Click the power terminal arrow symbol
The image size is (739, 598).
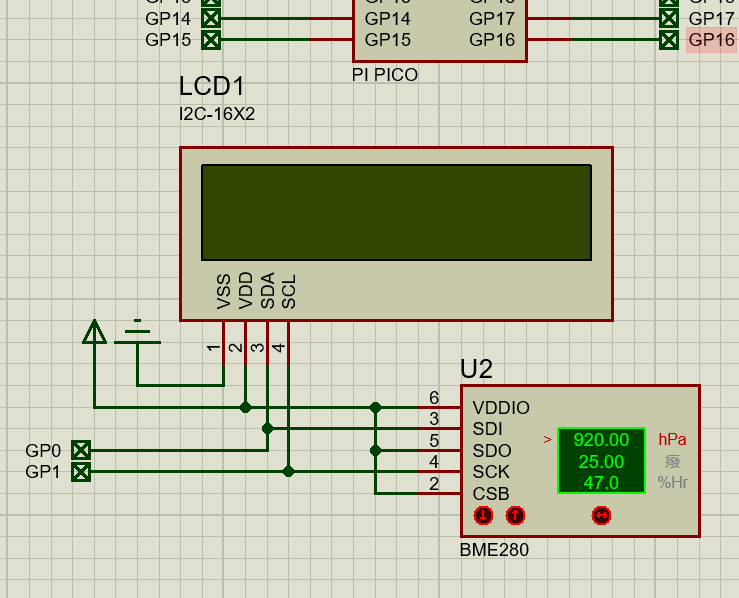94,332
